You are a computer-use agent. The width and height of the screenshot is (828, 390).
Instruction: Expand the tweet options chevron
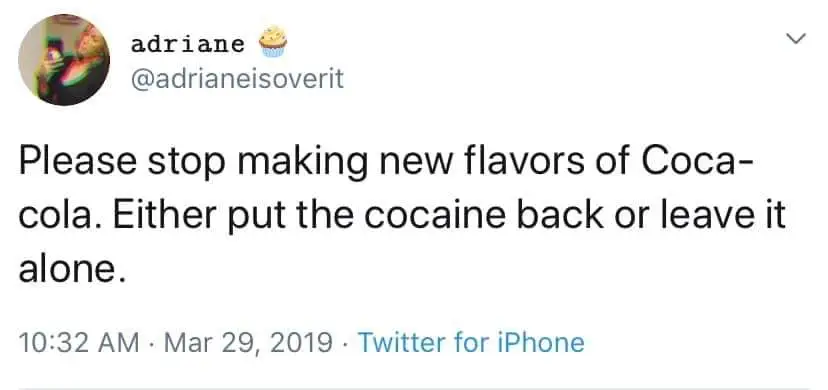[796, 38]
